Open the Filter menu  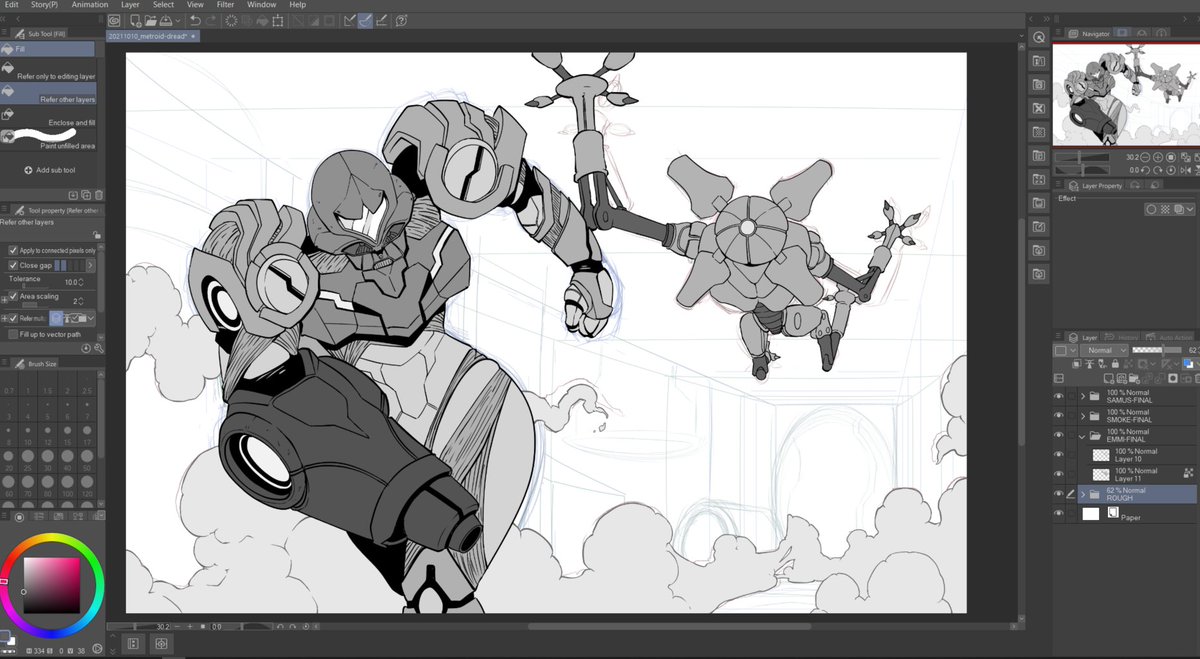pyautogui.click(x=225, y=5)
